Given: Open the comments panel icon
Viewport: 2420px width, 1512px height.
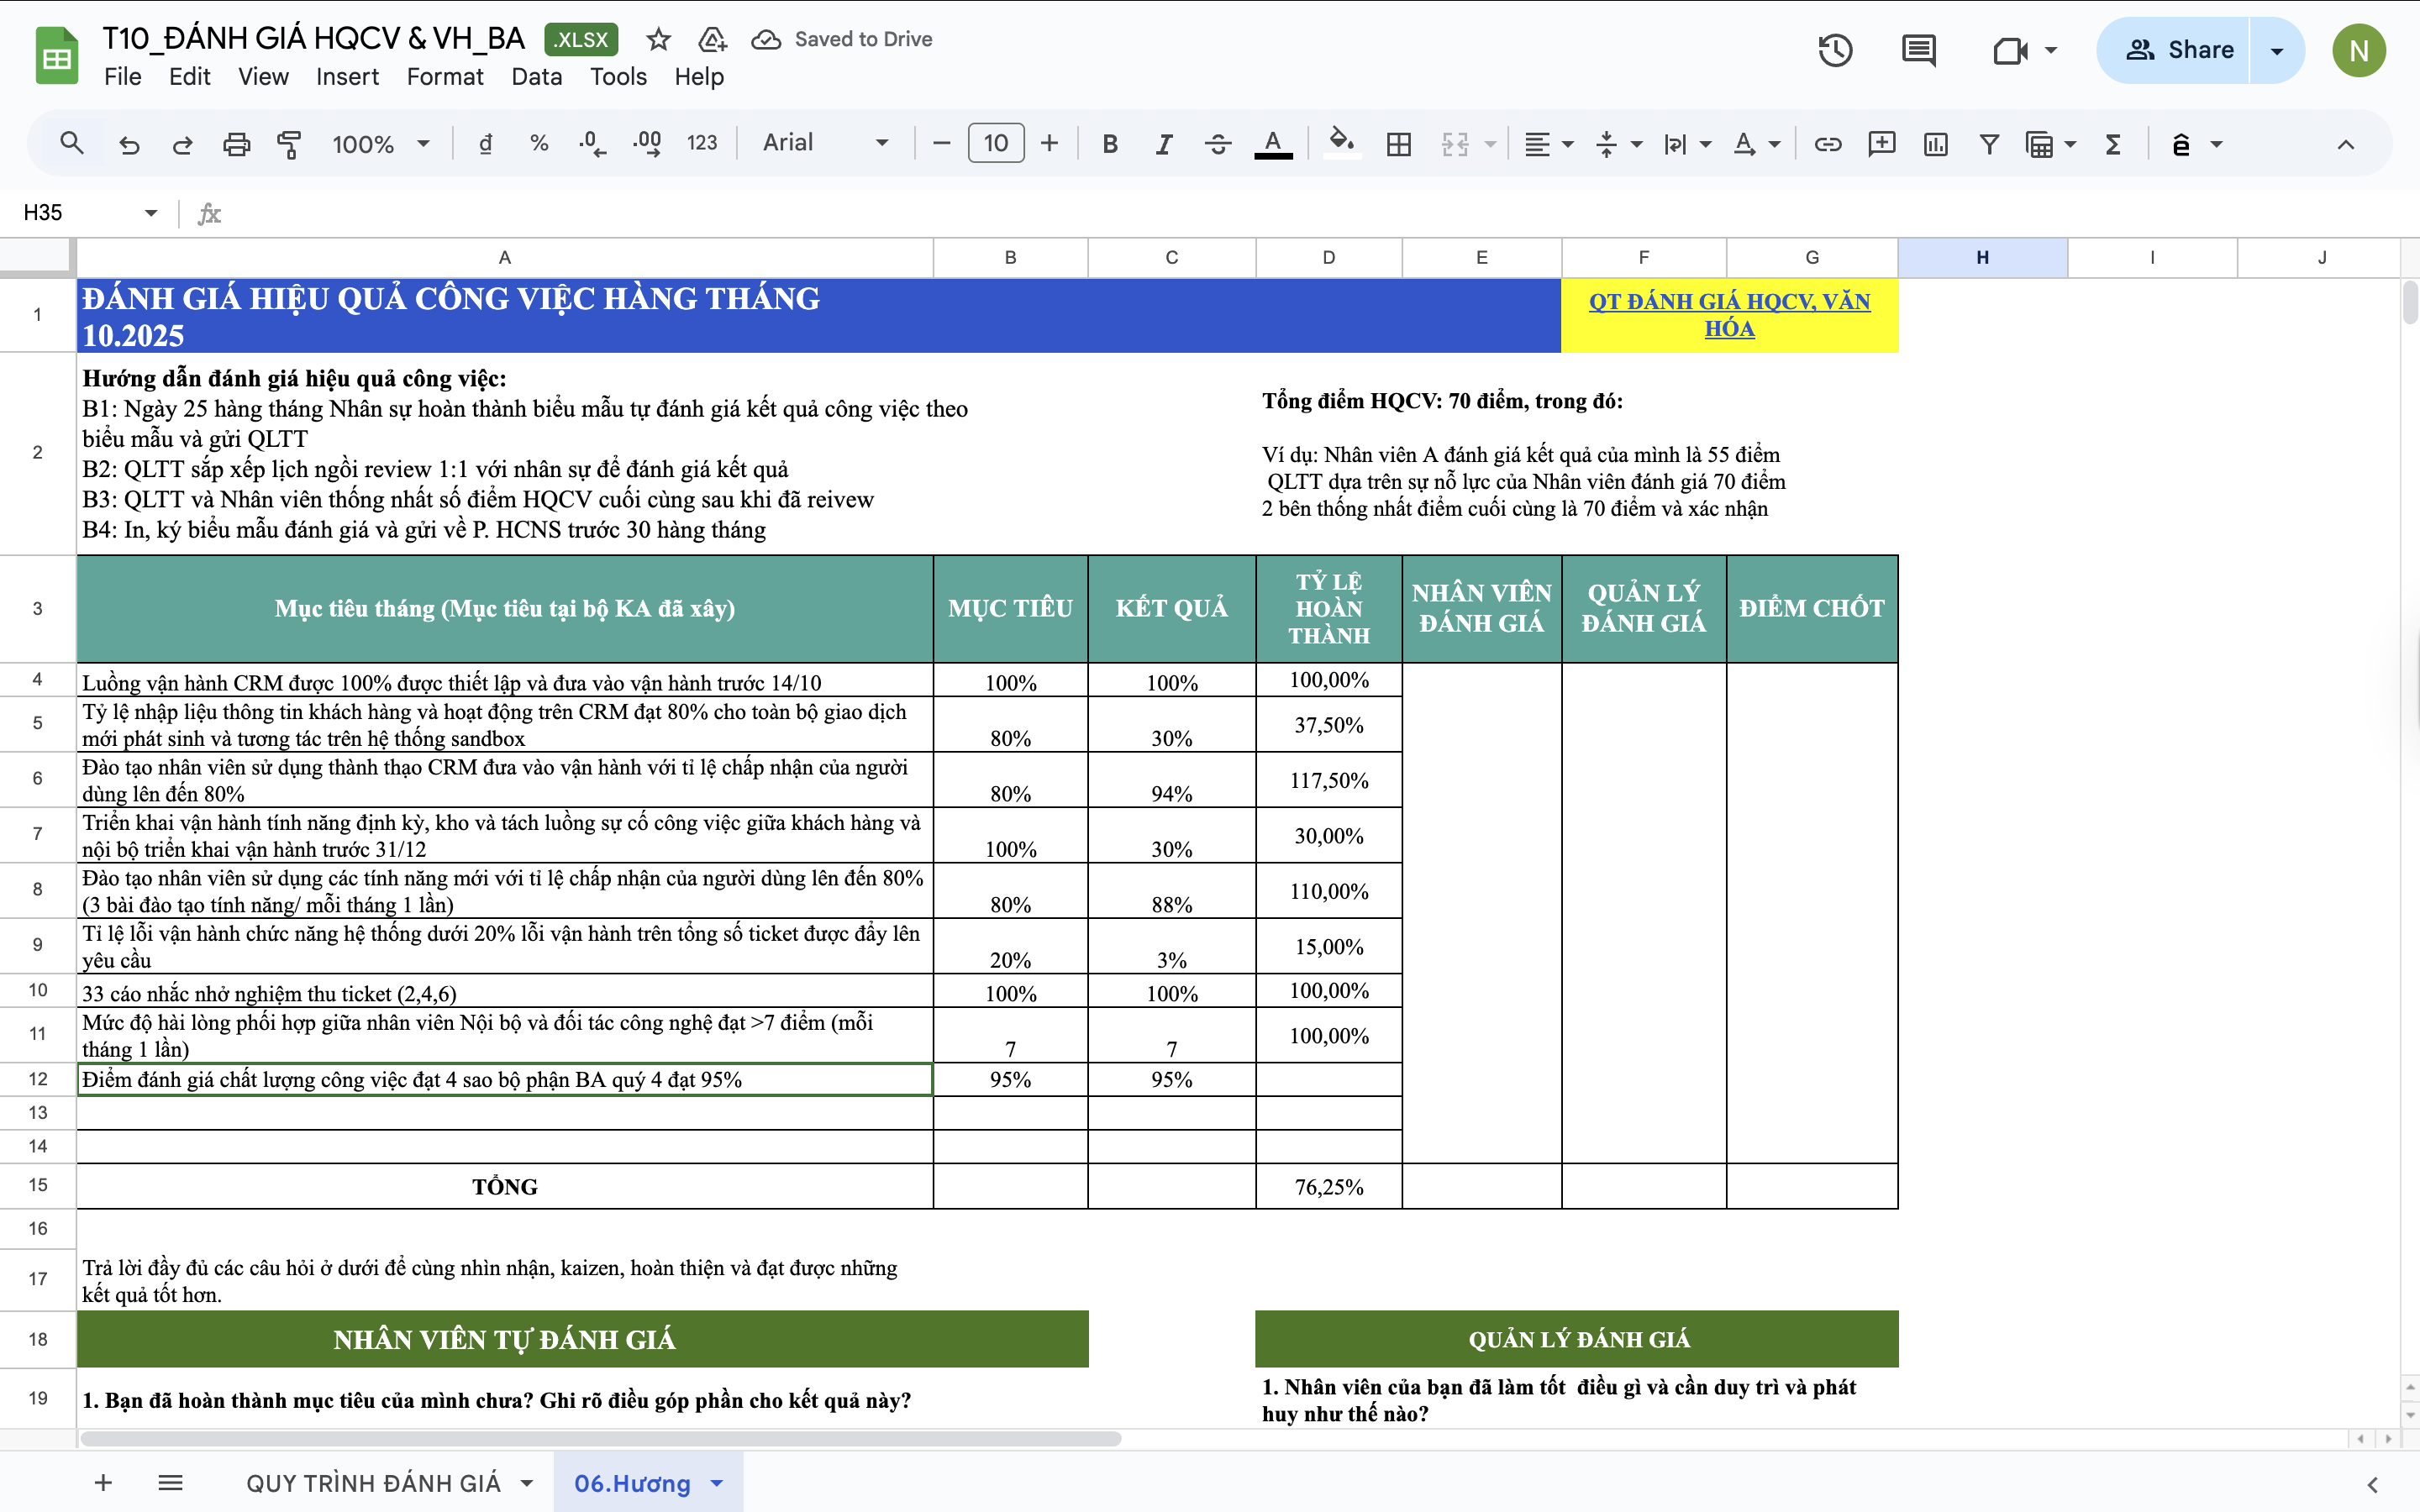Looking at the screenshot, I should pos(1918,50).
